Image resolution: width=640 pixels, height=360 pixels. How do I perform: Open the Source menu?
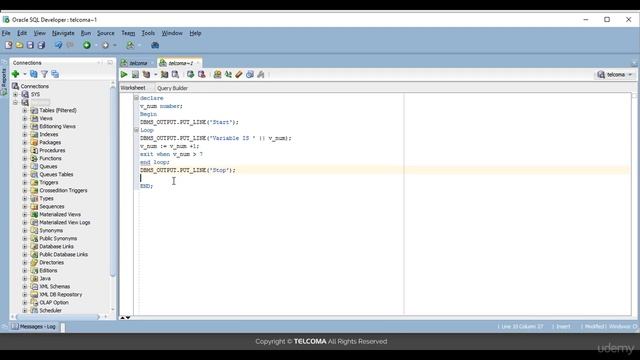(x=106, y=33)
